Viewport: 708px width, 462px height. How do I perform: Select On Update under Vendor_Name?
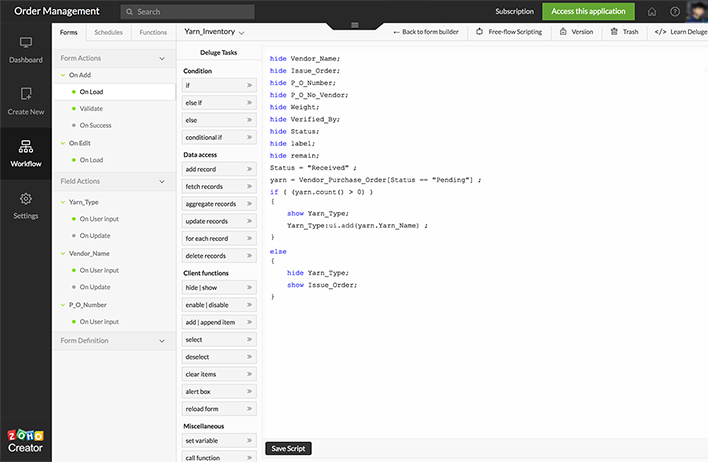point(95,287)
